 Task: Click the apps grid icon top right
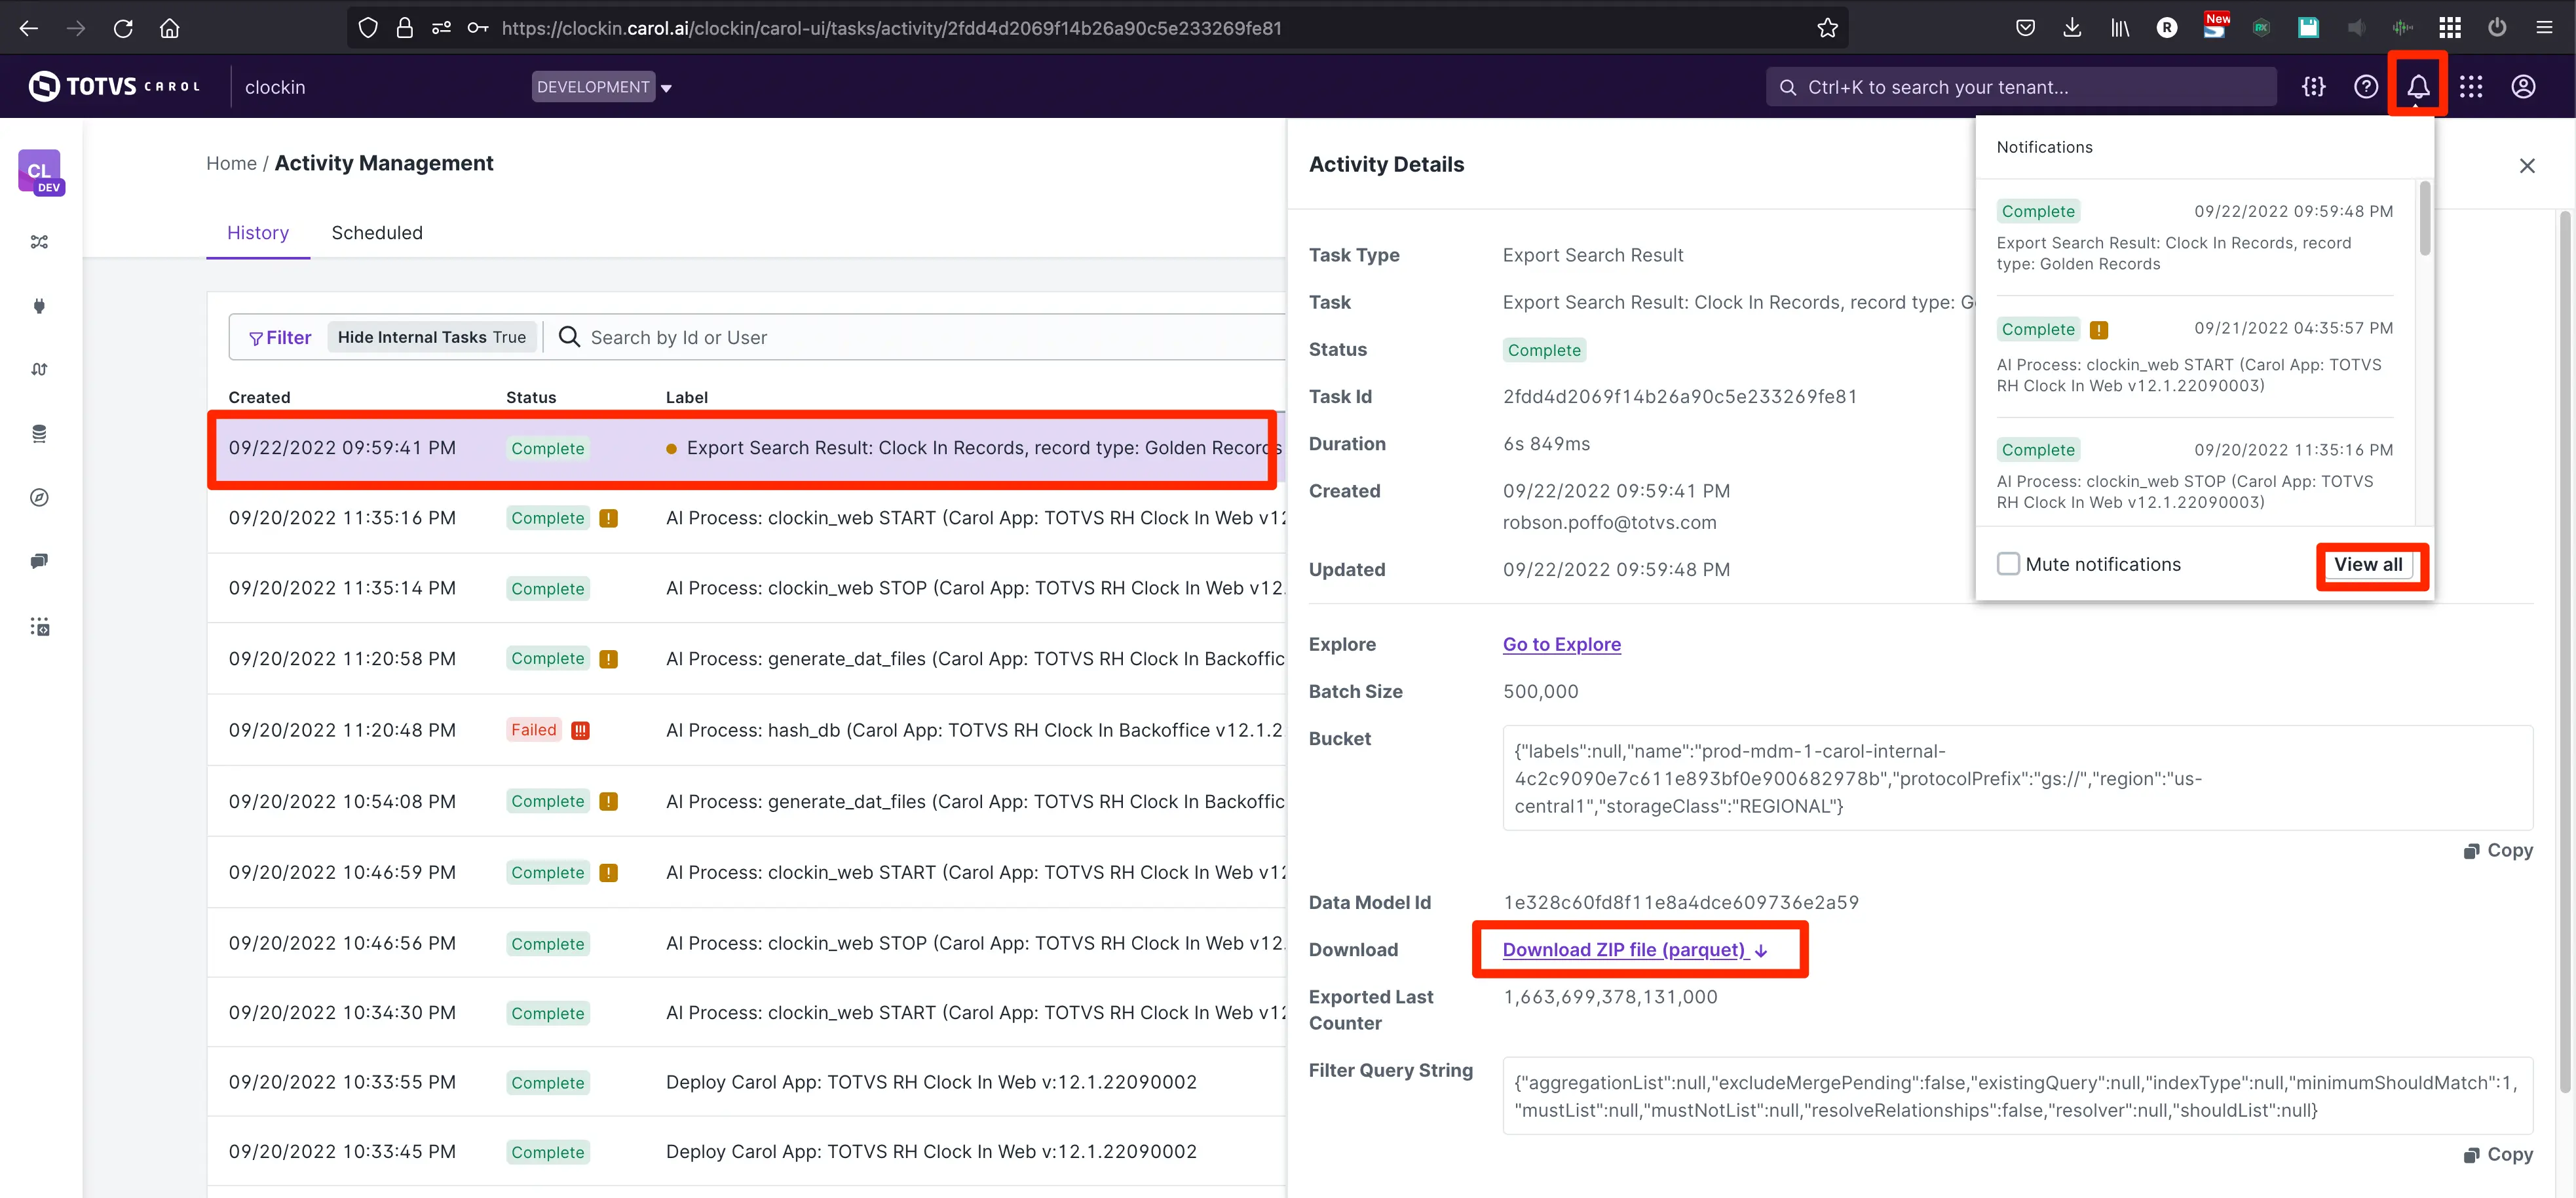pos(2471,85)
